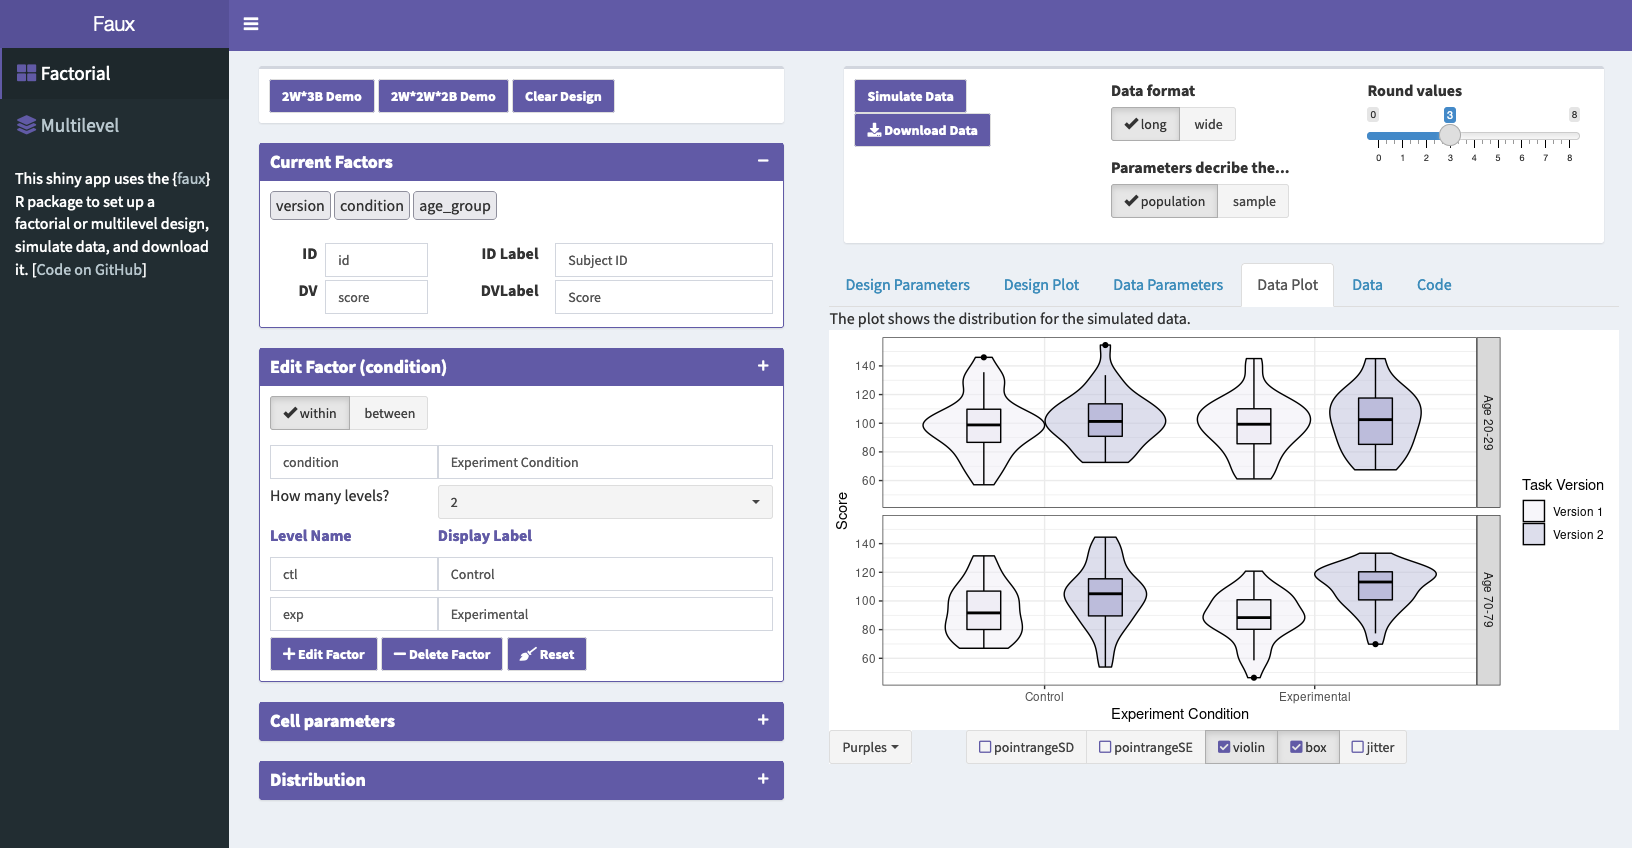
Task: Click the Reset button with brush icon
Action: 547,655
